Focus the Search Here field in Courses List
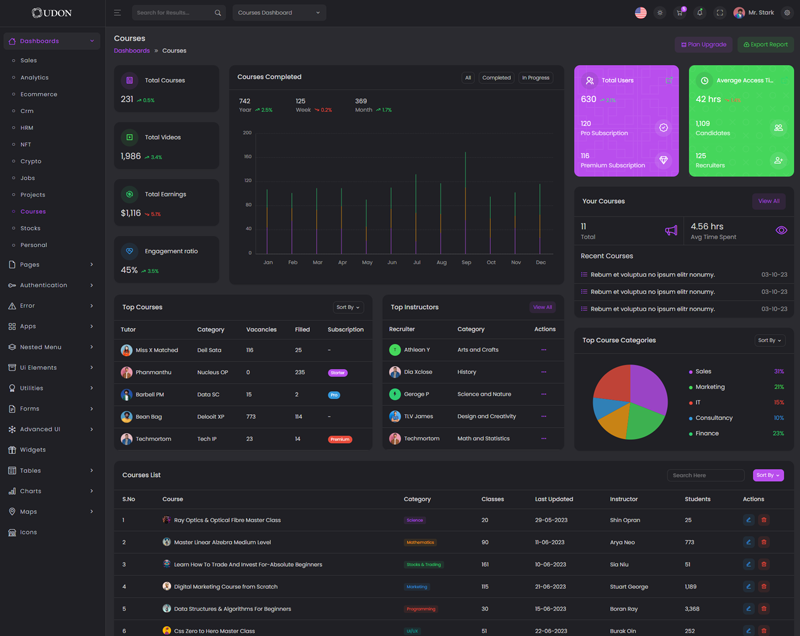This screenshot has height=636, width=800. tap(706, 475)
